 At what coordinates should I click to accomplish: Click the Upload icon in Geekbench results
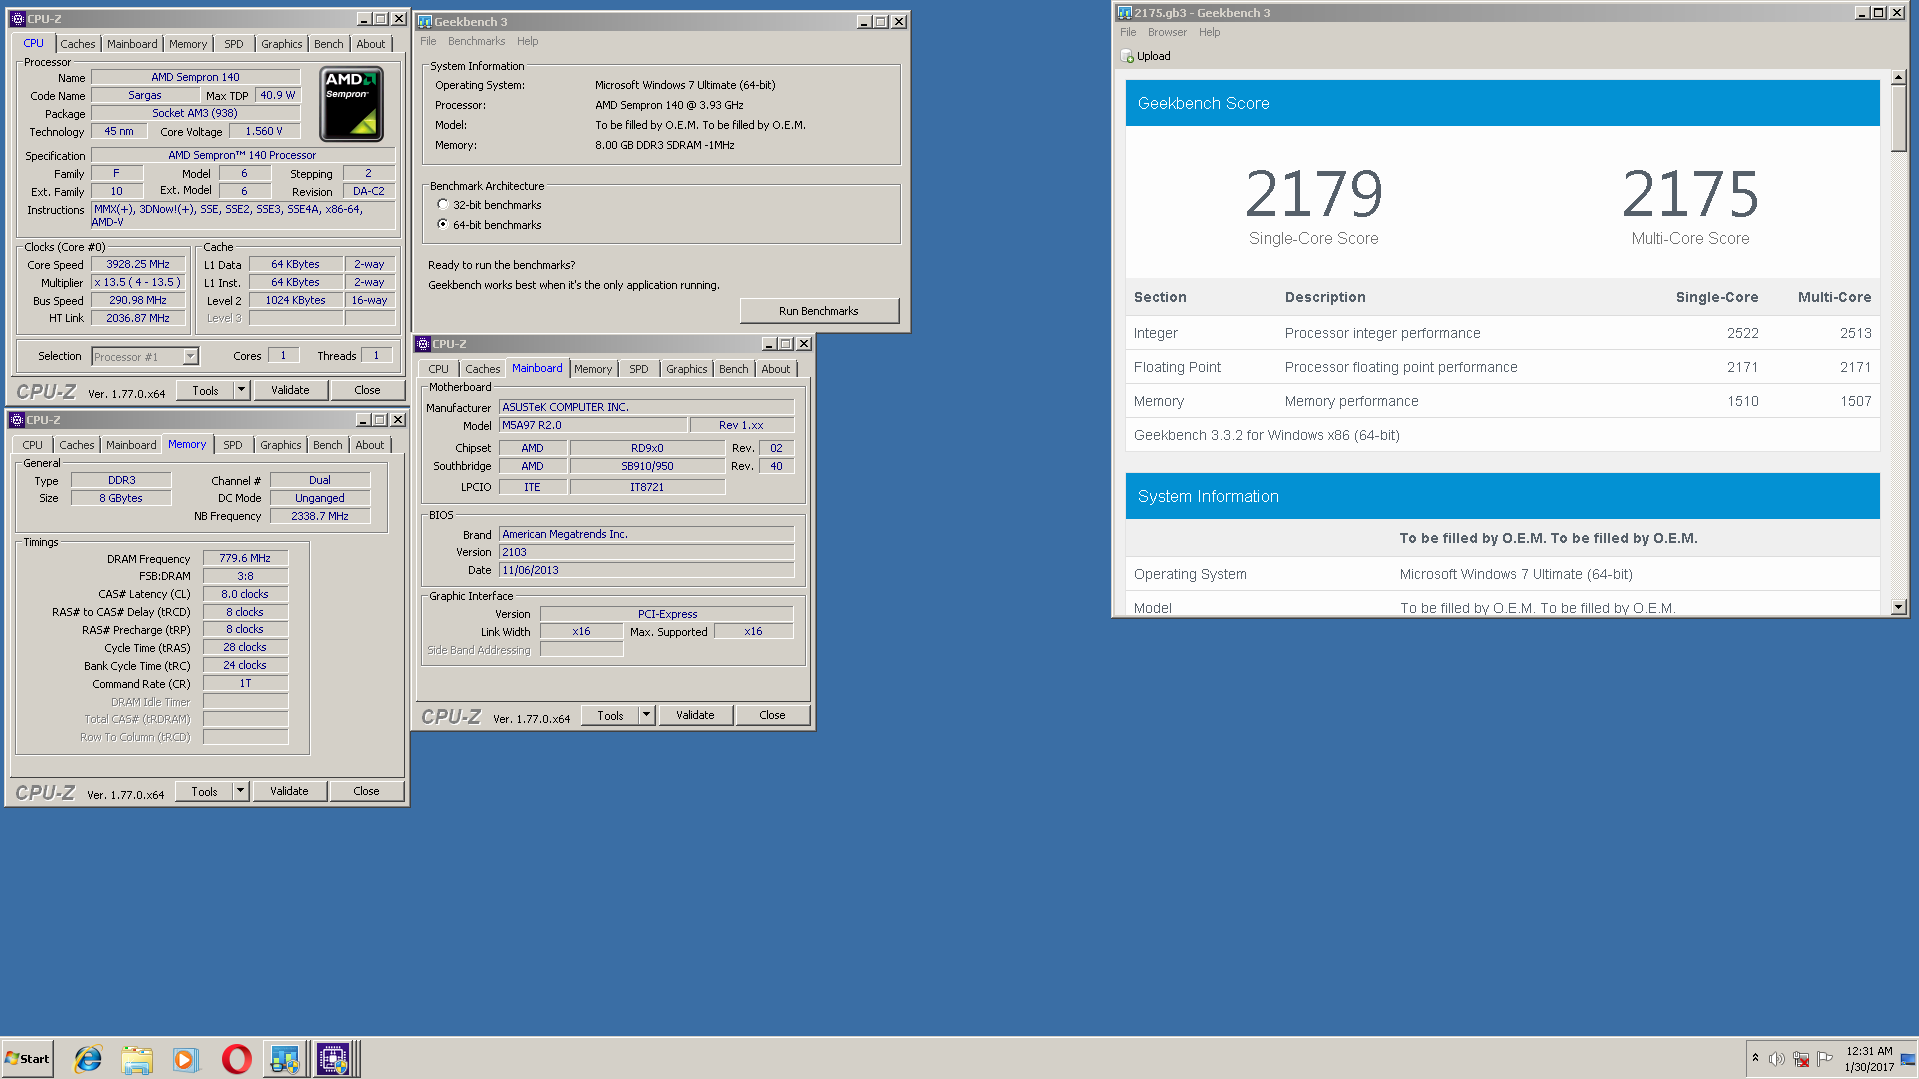[1127, 56]
